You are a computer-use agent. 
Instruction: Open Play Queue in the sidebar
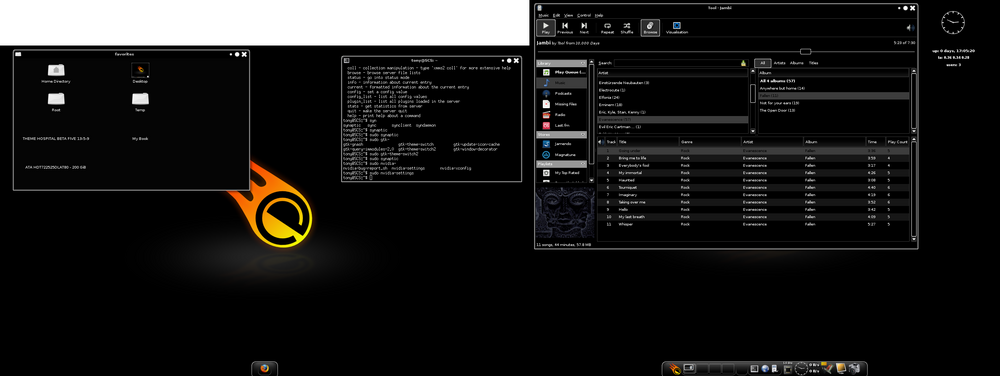(561, 73)
